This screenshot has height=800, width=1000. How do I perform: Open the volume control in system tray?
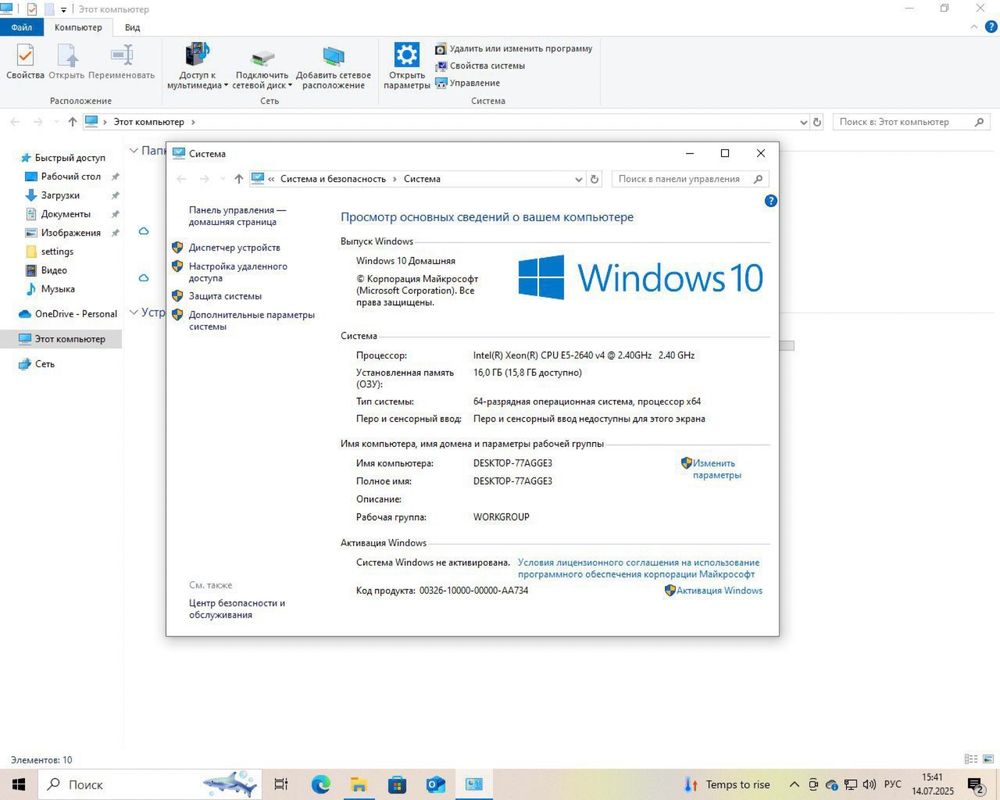pyautogui.click(x=869, y=784)
